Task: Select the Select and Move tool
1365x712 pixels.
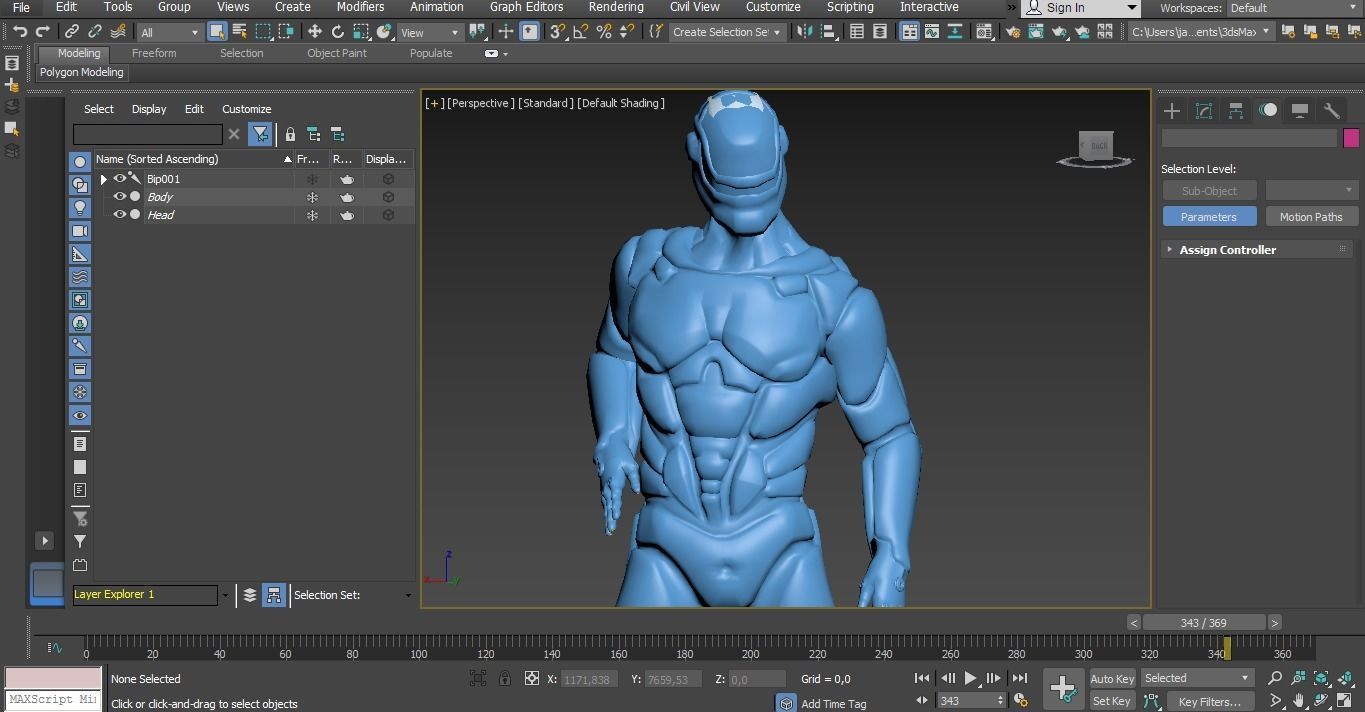Action: point(314,32)
